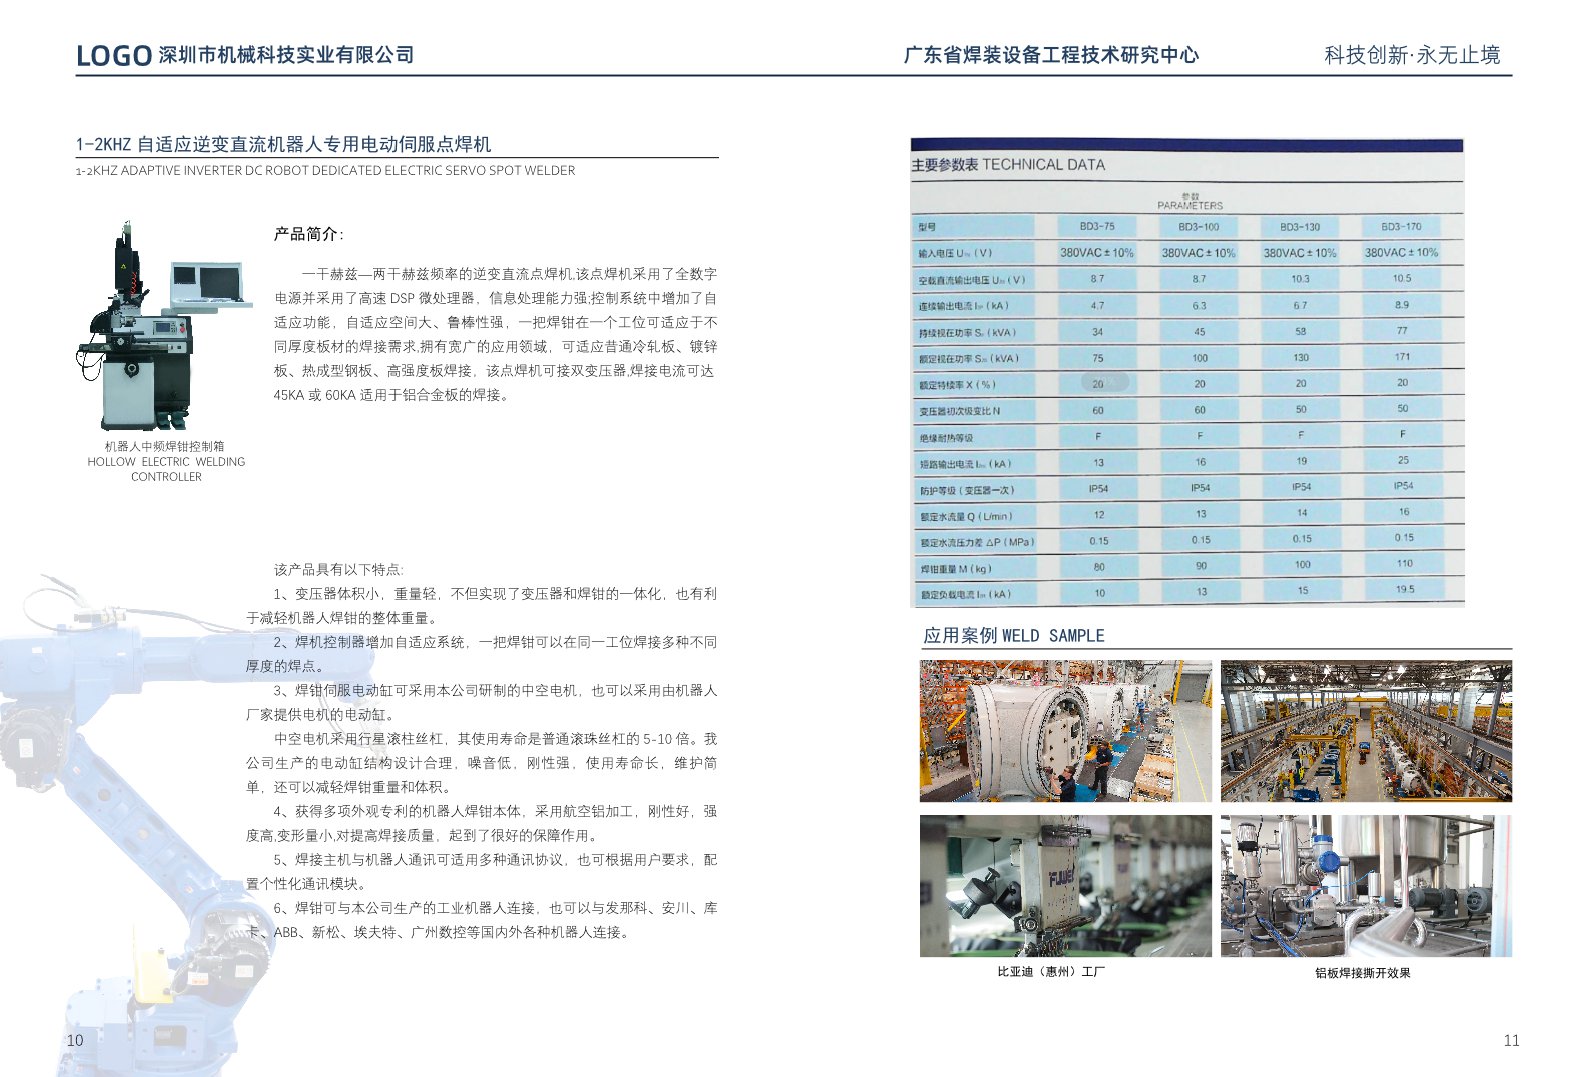Click the 额定水流量 Q (L/min) row label
This screenshot has width=1588, height=1077.
coord(966,517)
